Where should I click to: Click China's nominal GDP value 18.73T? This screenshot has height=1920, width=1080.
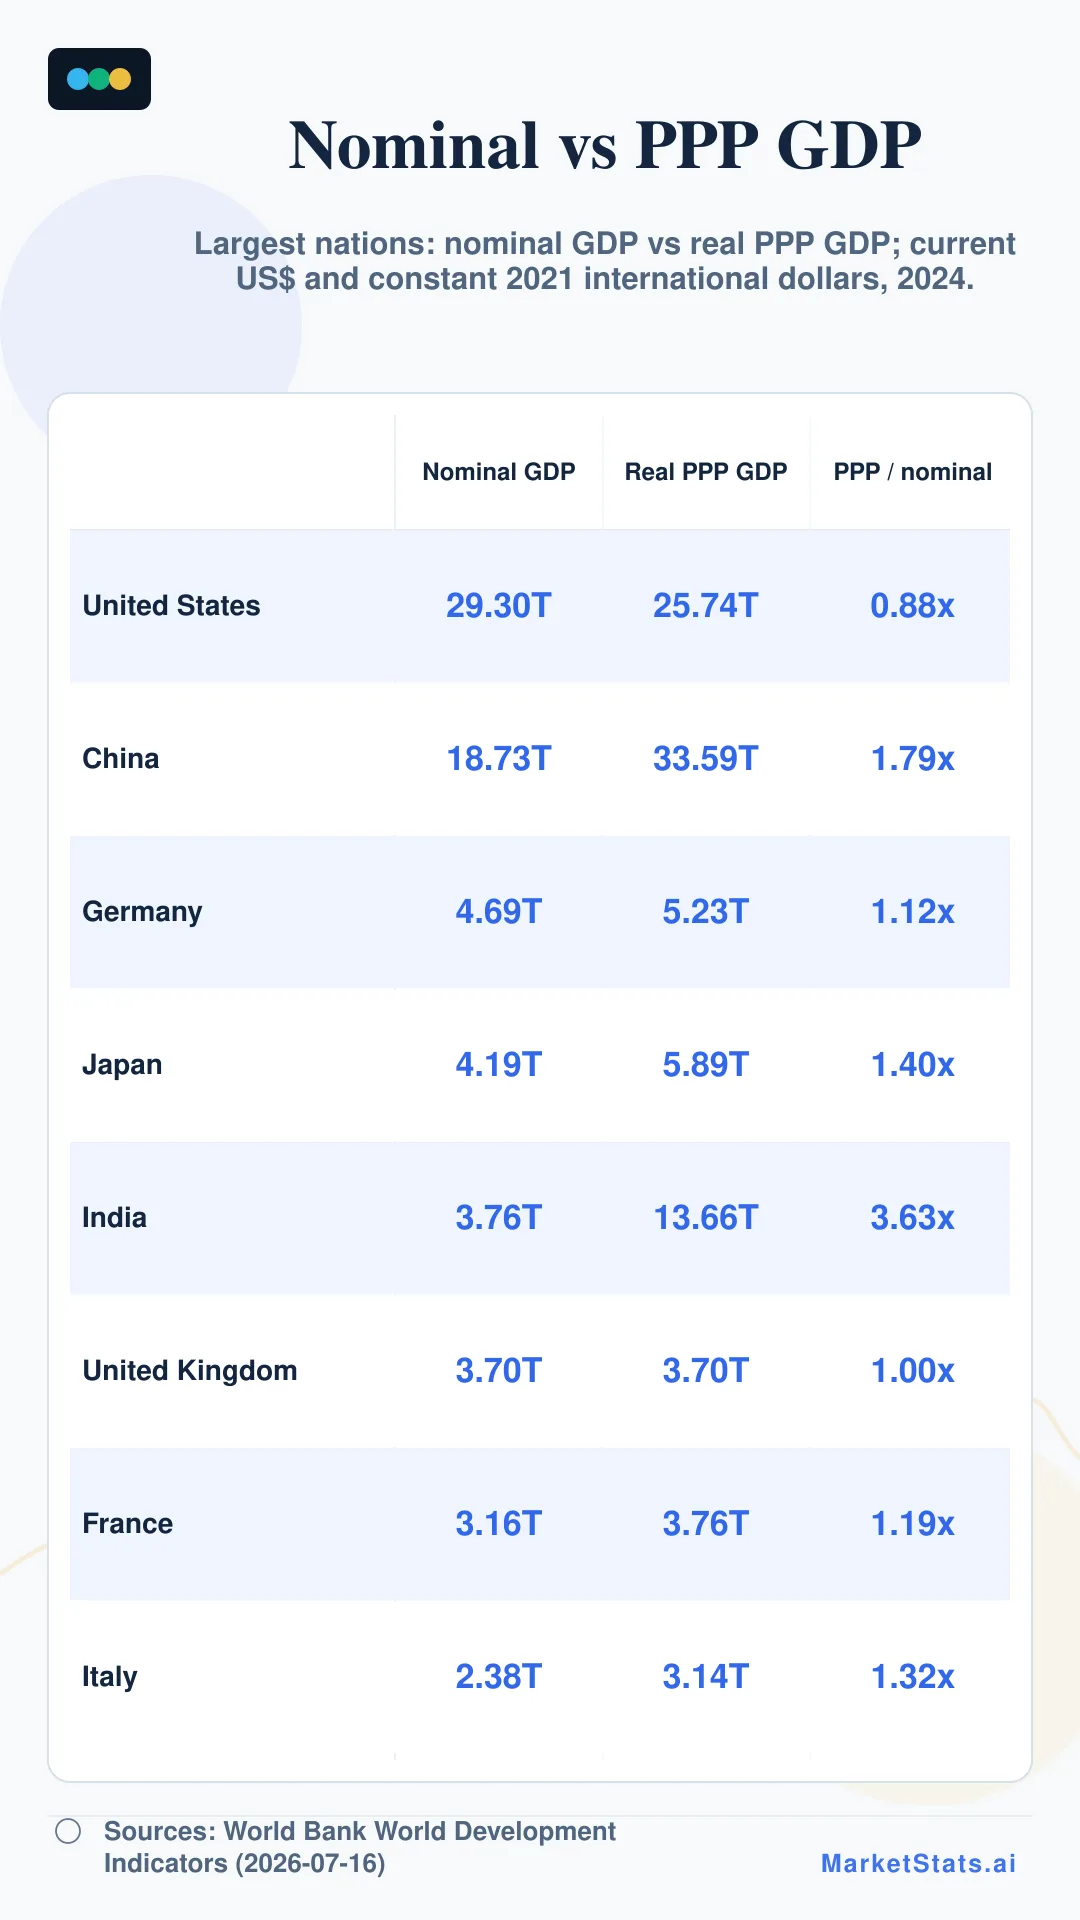pos(499,759)
